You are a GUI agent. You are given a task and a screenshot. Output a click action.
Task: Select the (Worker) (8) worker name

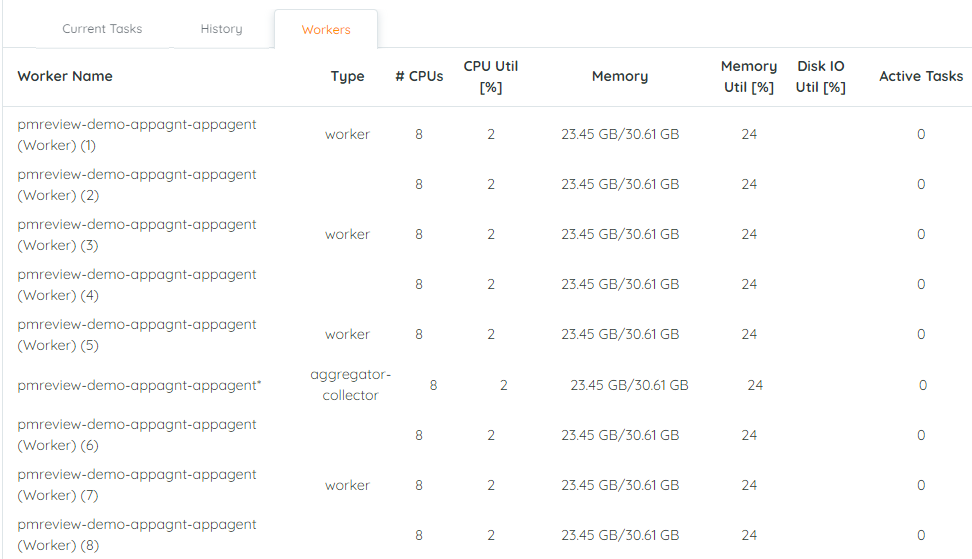click(137, 535)
